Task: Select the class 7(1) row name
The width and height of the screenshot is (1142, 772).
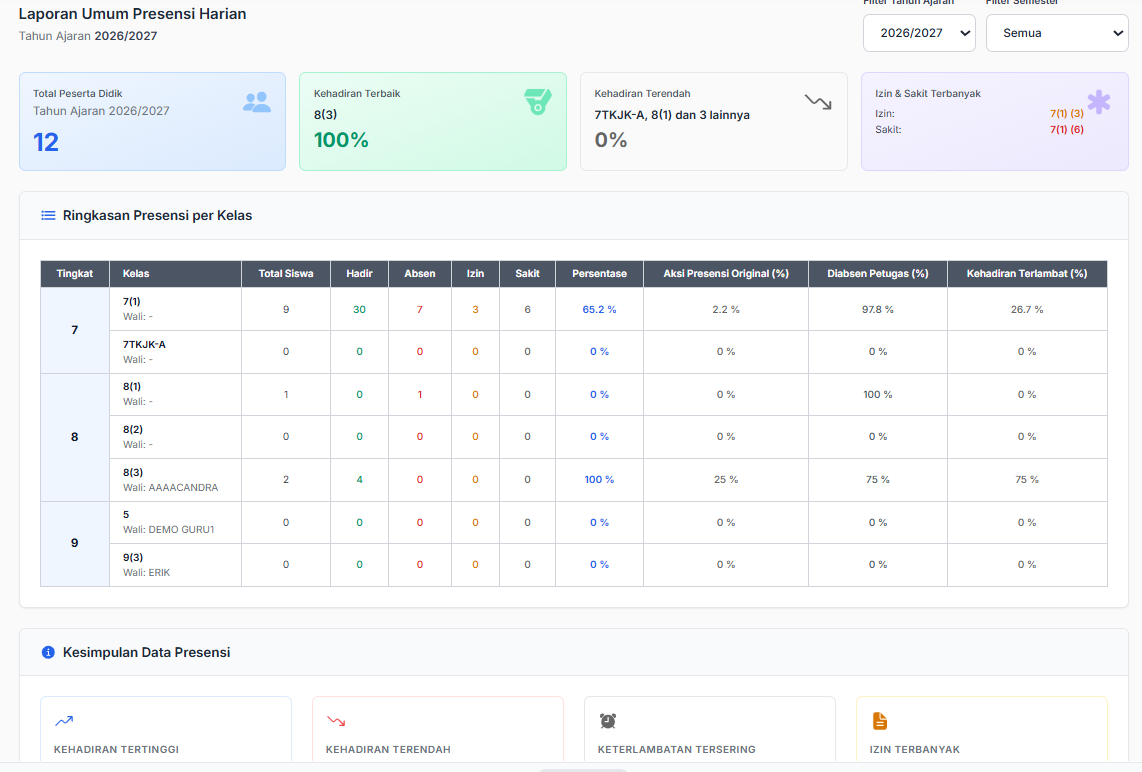Action: (x=132, y=302)
